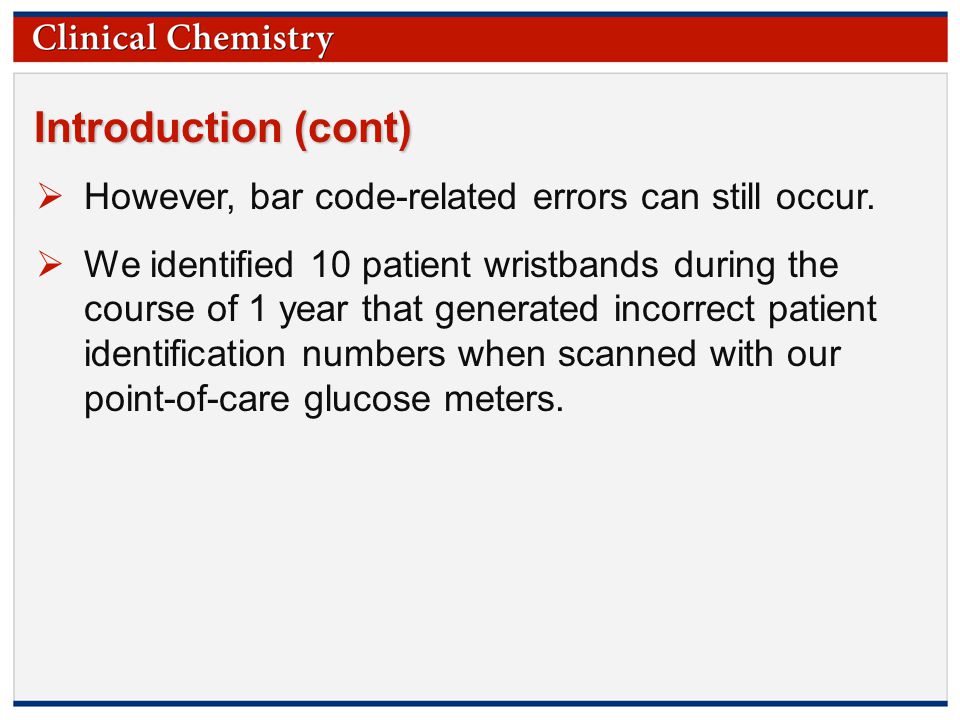The width and height of the screenshot is (960, 720).
Task: Click the phrase point-of-care
Action: [x=187, y=400]
